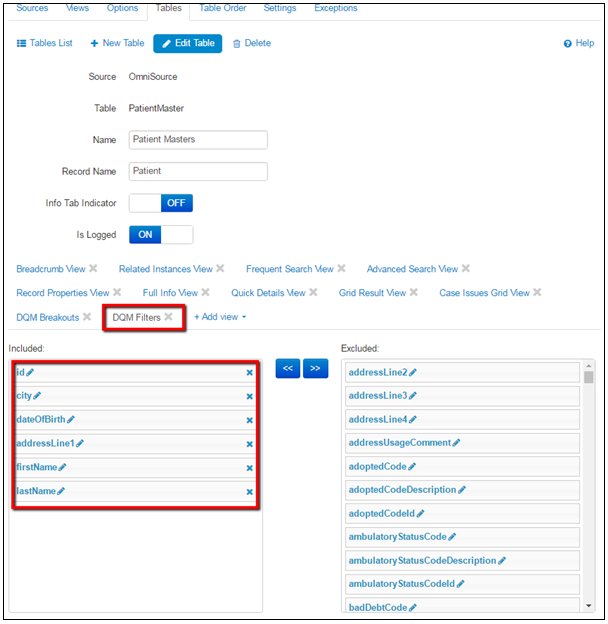Click the pencil icon next to dateOfBirth

[71, 419]
